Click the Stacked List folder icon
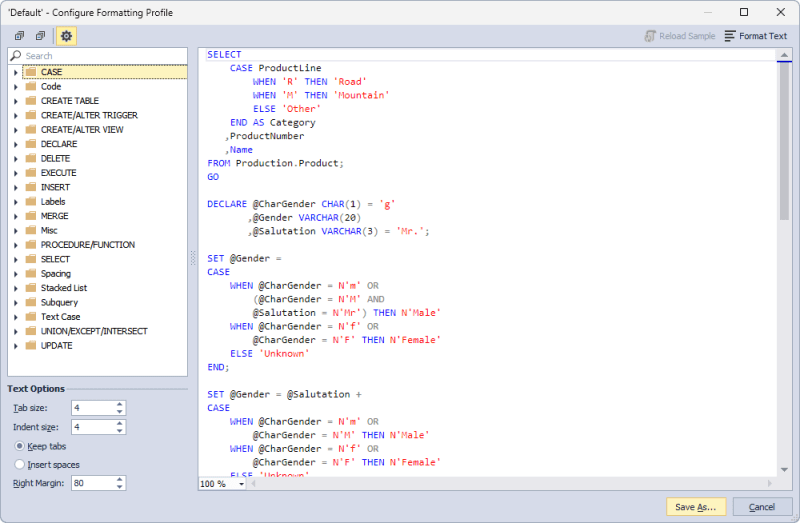Image resolution: width=800 pixels, height=523 pixels. pos(31,288)
